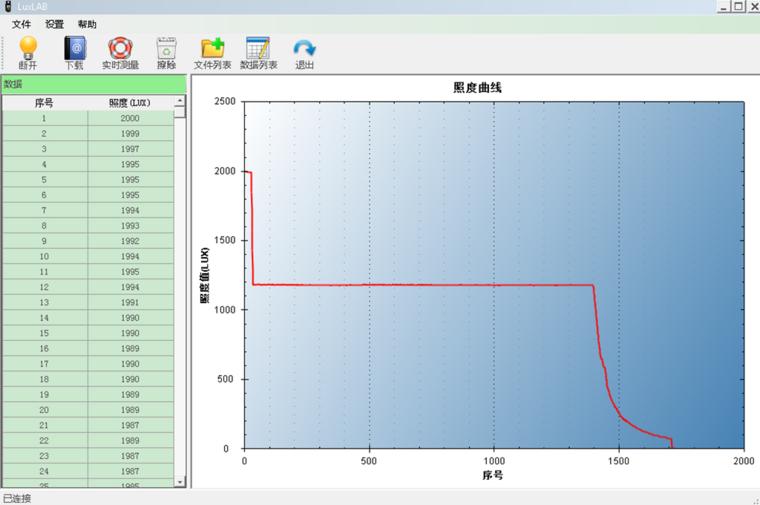Viewport: 760px width, 505px height.
Task: Click serial number 4 in the table
Action: (x=44, y=164)
